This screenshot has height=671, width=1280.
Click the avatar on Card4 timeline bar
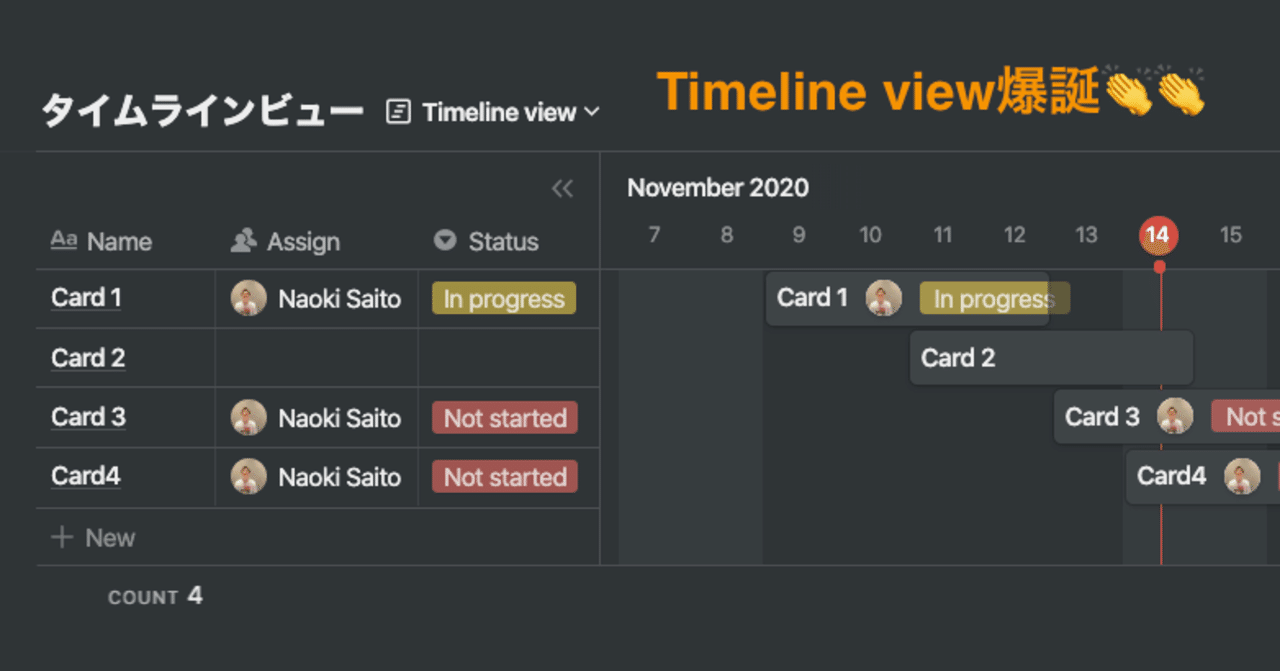(x=1242, y=476)
